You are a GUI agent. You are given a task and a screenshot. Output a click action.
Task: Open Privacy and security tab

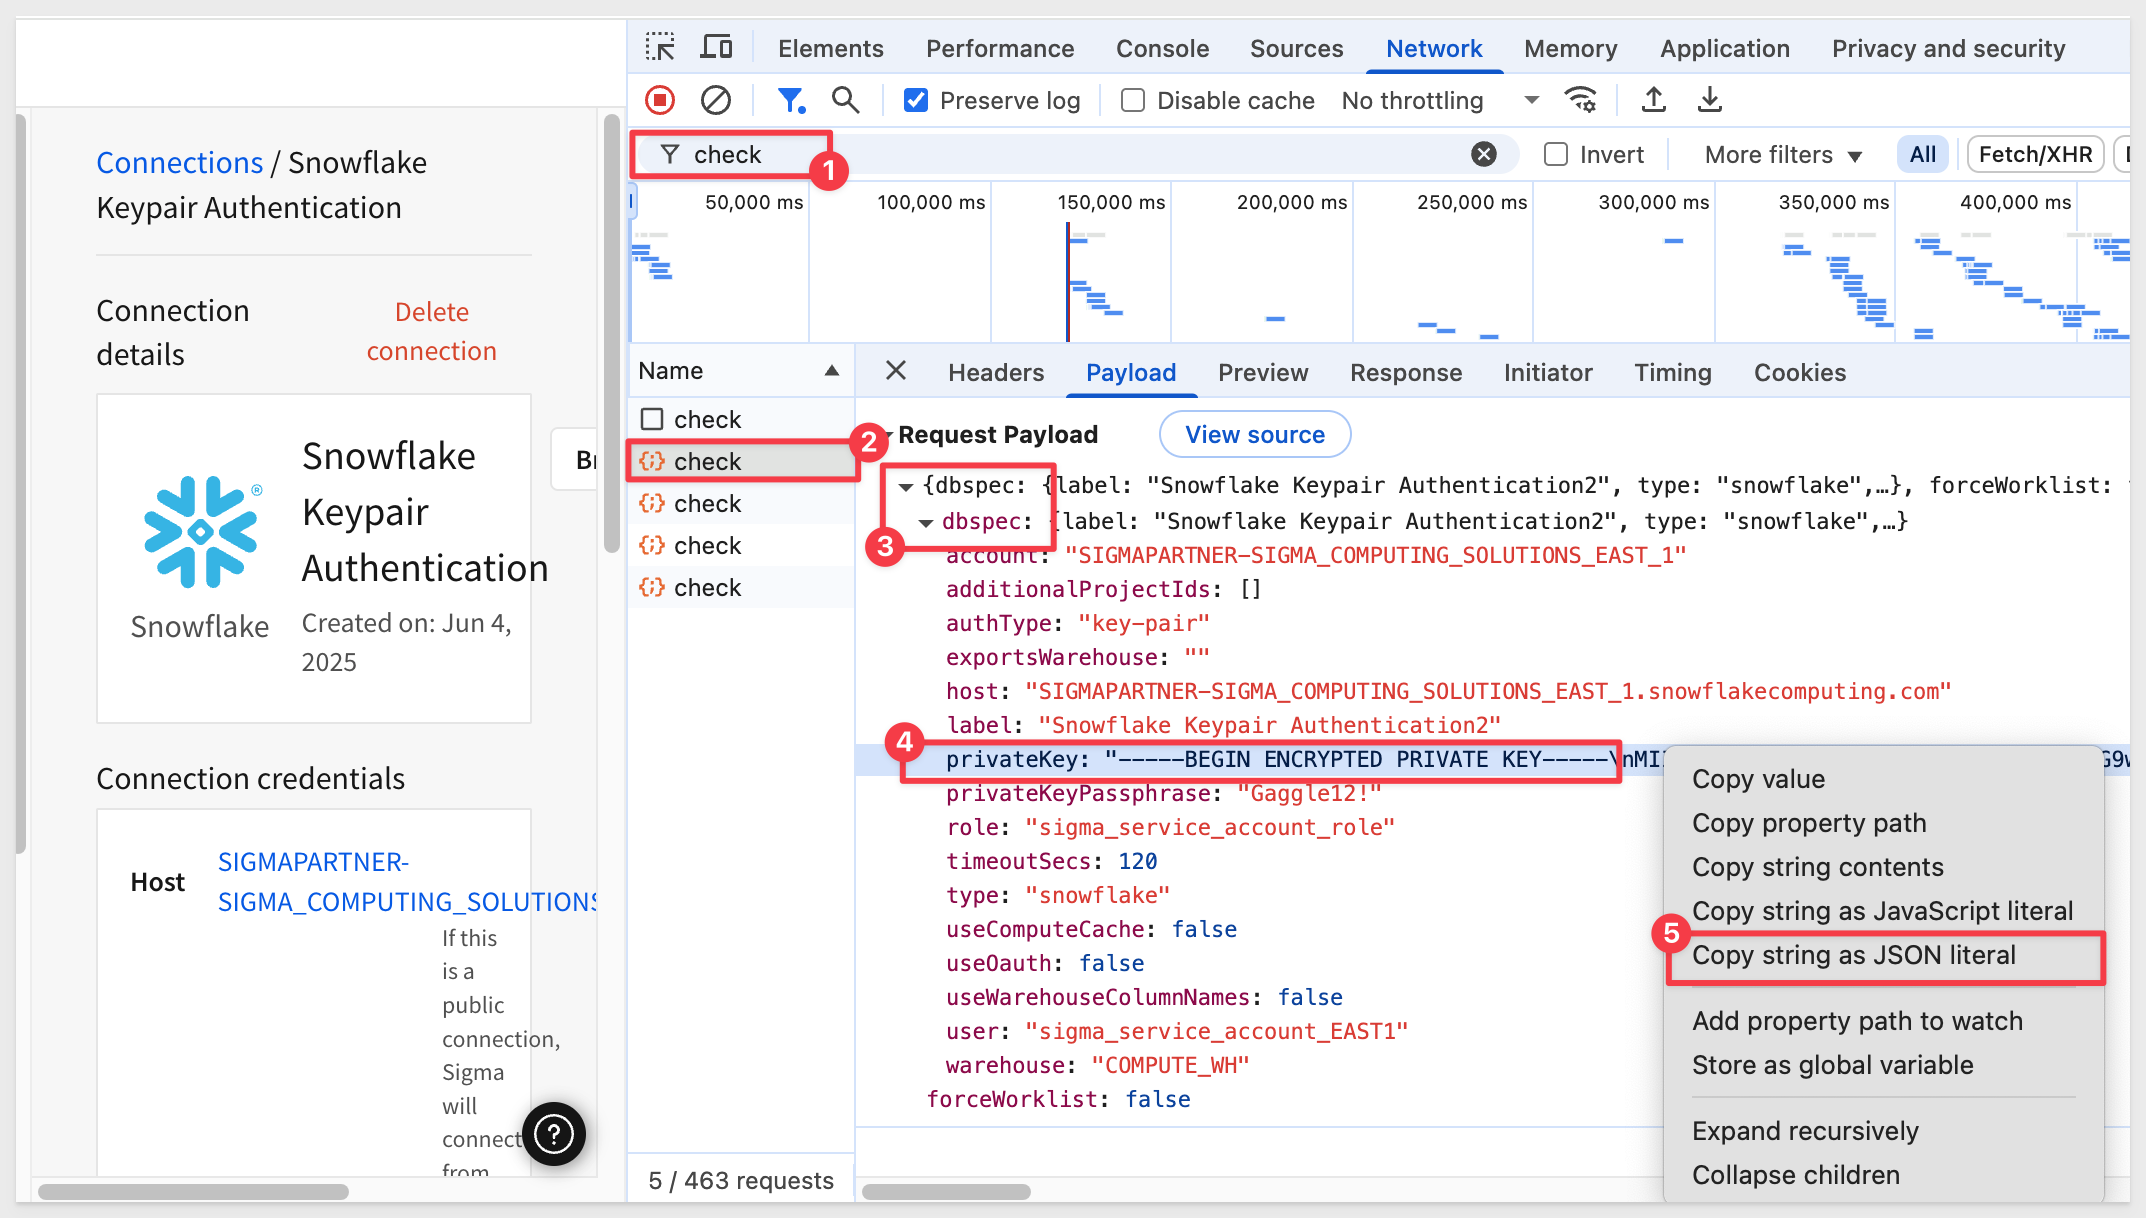1948,48
